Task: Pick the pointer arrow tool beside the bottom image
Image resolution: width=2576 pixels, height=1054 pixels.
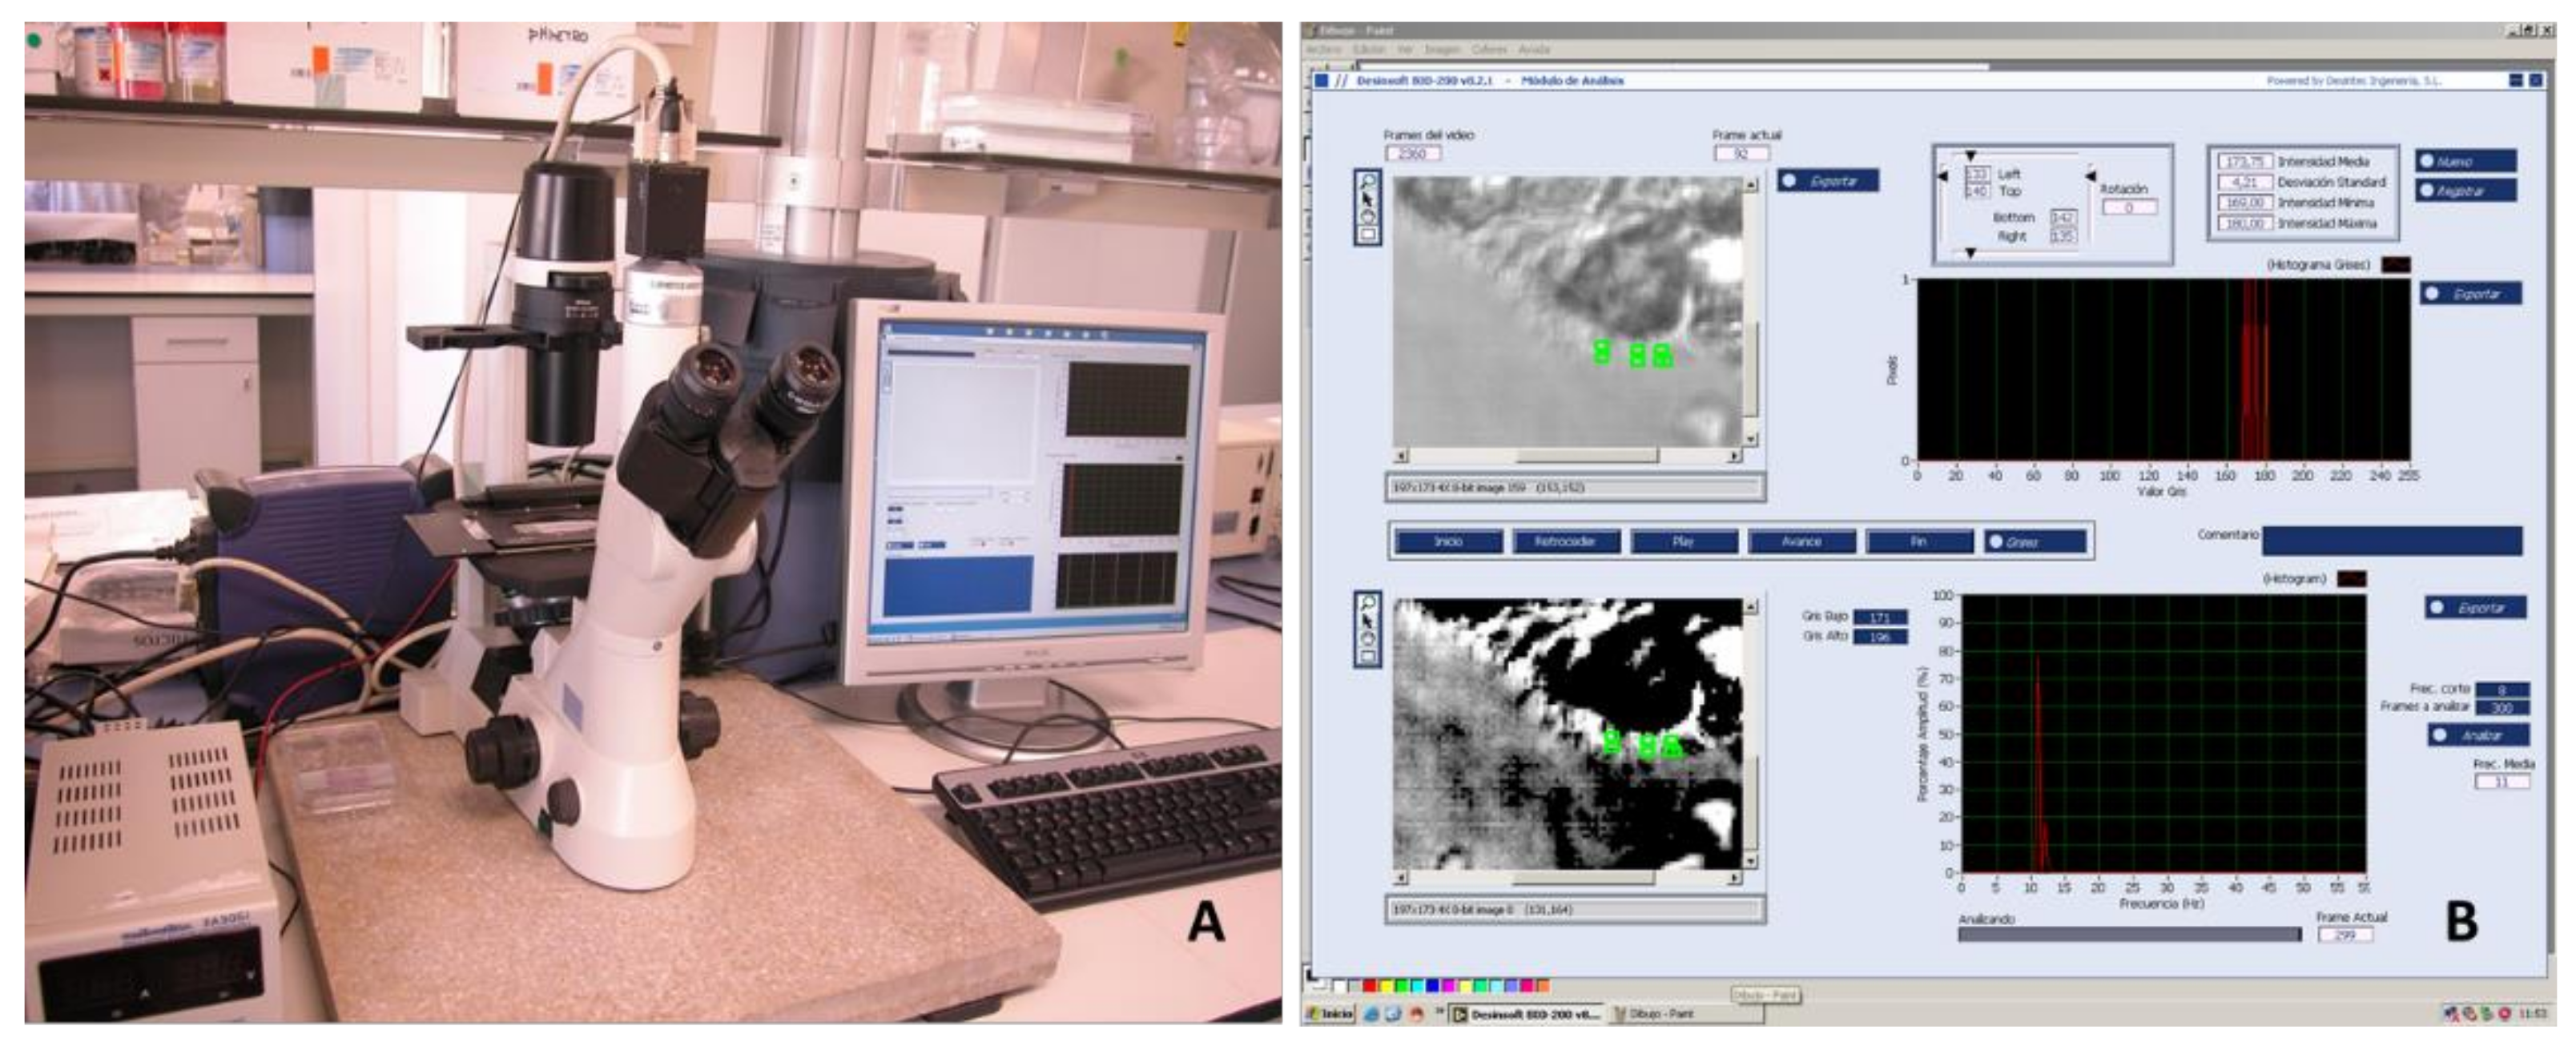Action: (x=1368, y=621)
